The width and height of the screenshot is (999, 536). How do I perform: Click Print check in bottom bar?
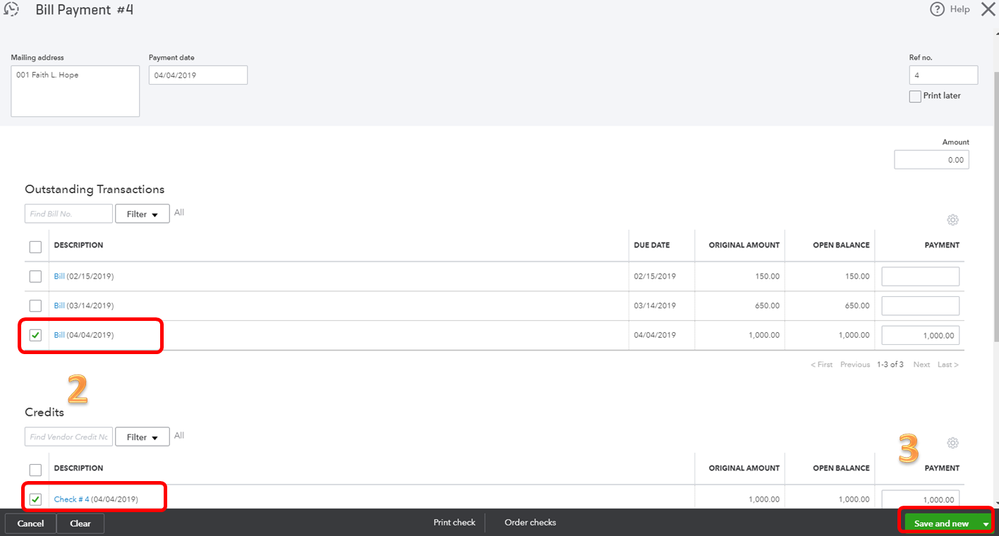pyautogui.click(x=454, y=522)
